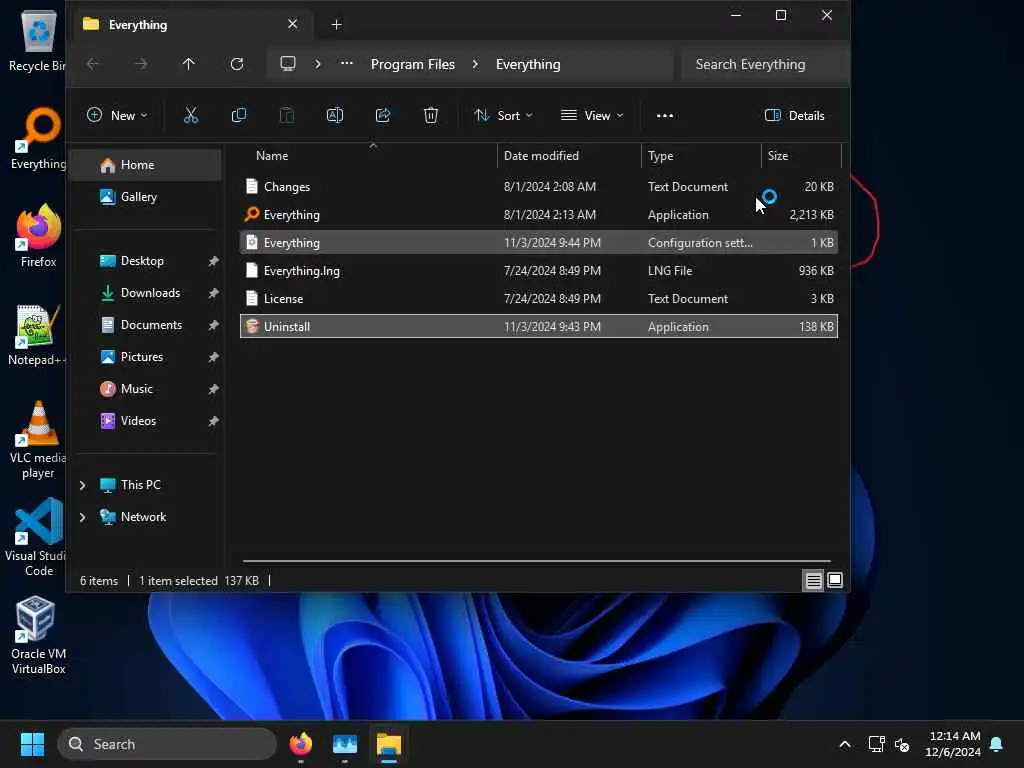Viewport: 1024px width, 768px height.
Task: Open the chevron after the monitor breadcrumb icon
Action: click(318, 64)
